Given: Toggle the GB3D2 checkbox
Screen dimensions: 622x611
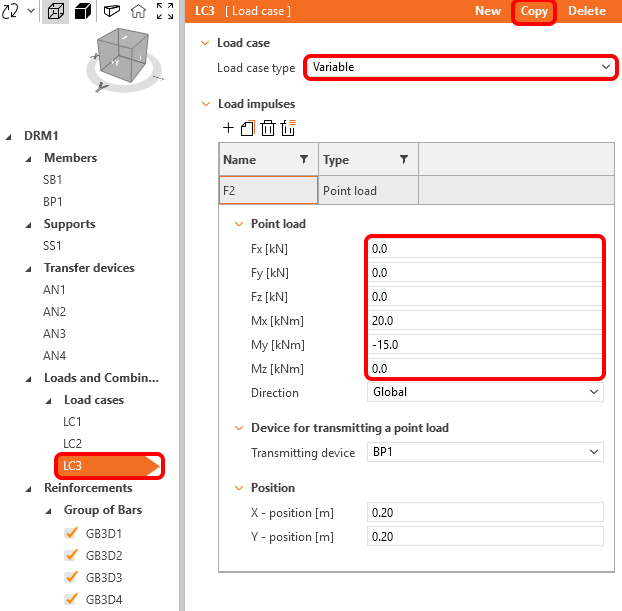Looking at the screenshot, I should click(x=71, y=556).
